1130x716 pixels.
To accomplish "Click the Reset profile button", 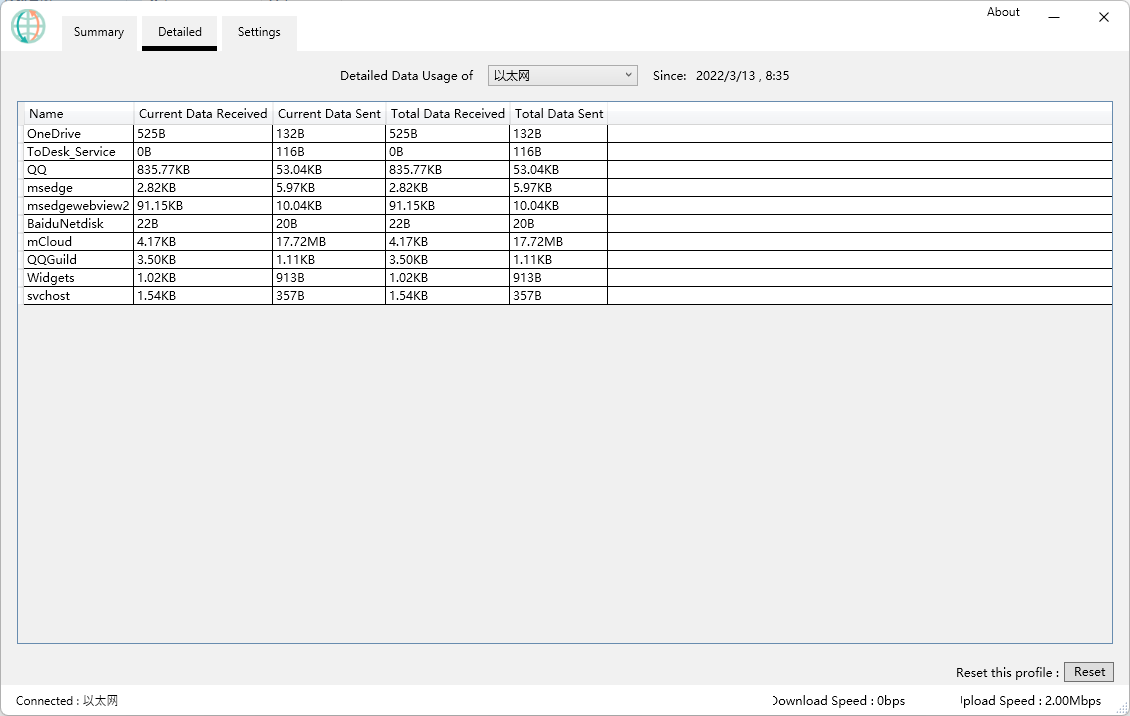I will 1089,672.
